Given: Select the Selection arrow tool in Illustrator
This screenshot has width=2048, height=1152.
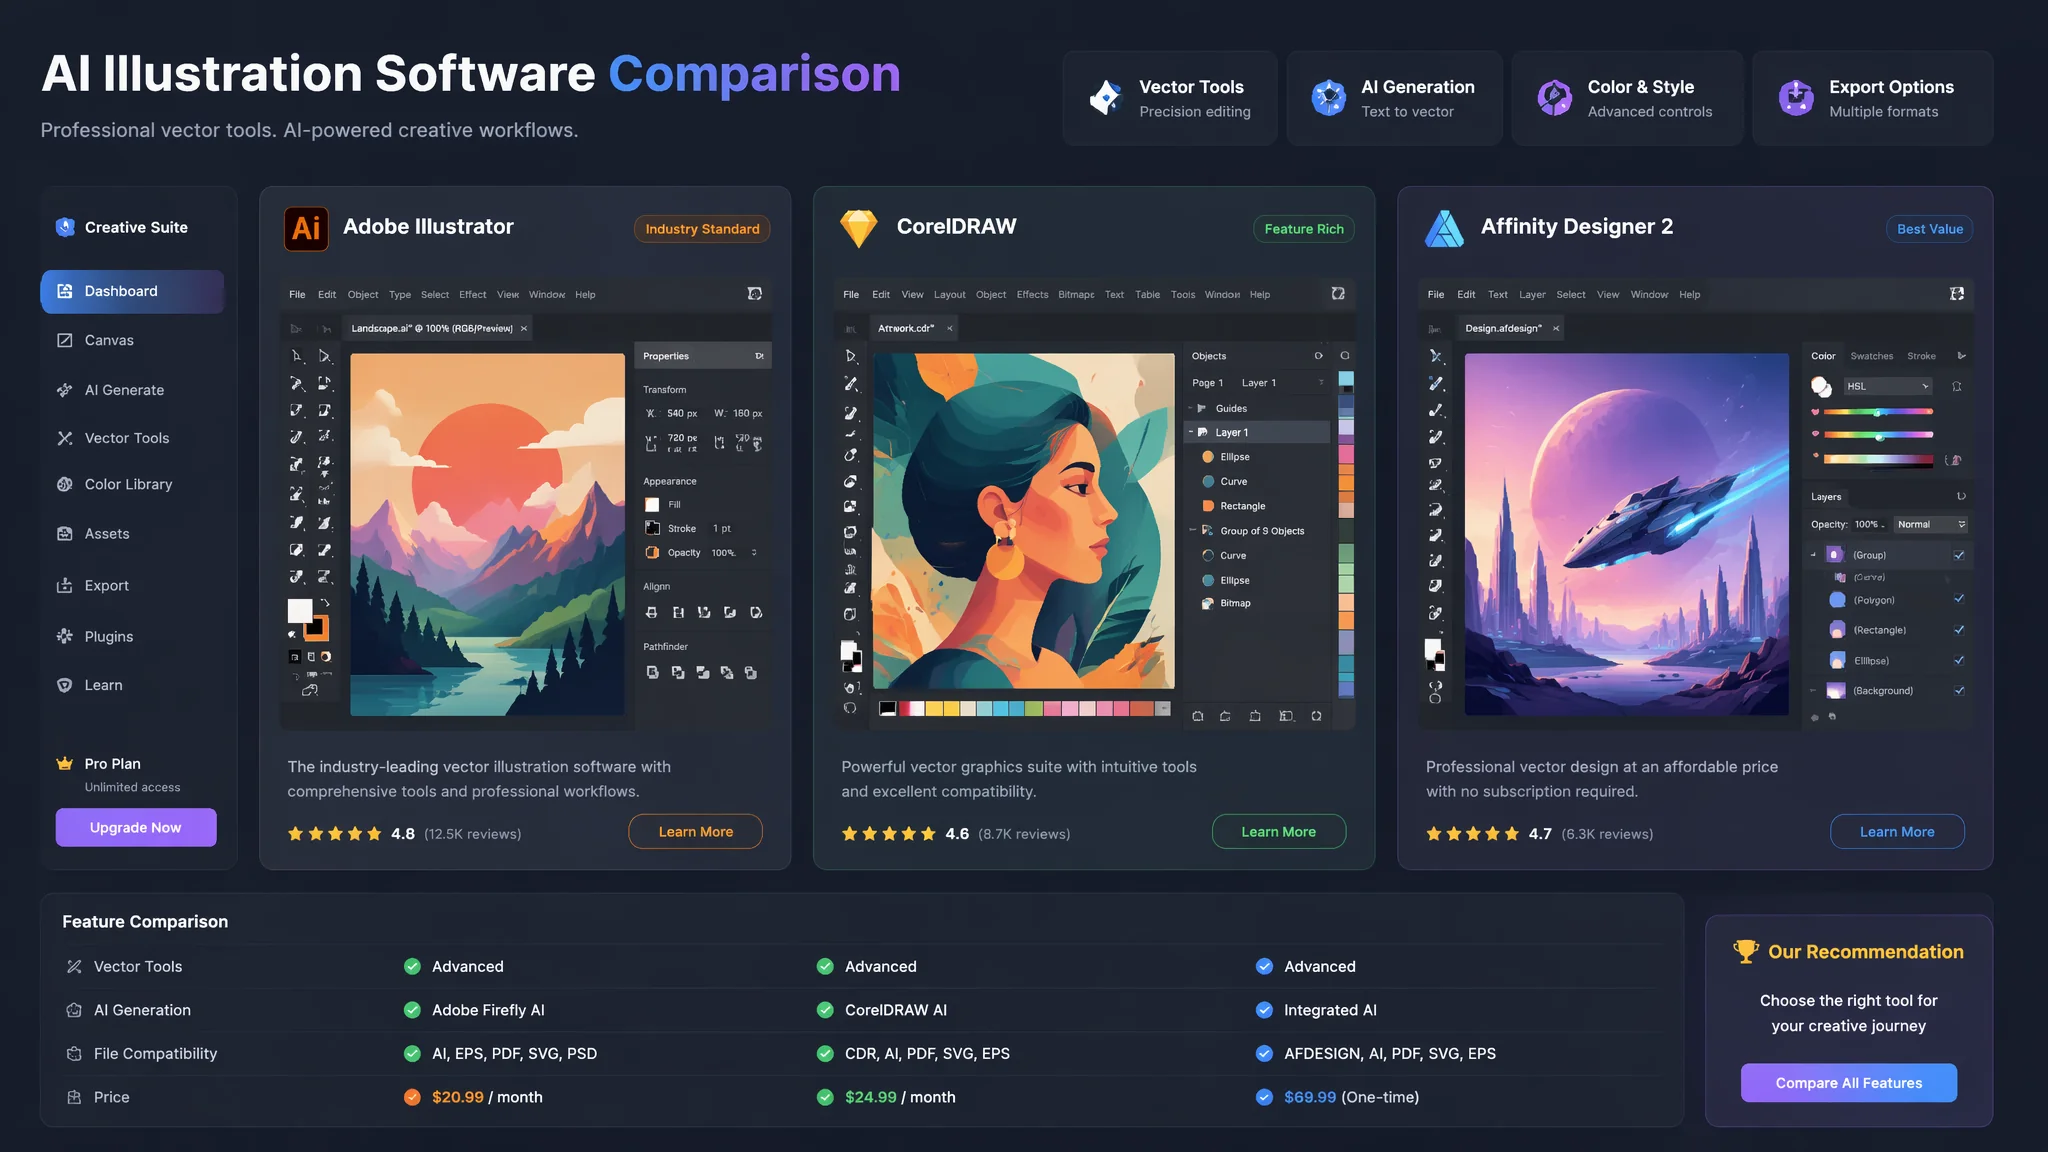Looking at the screenshot, I should click(297, 356).
